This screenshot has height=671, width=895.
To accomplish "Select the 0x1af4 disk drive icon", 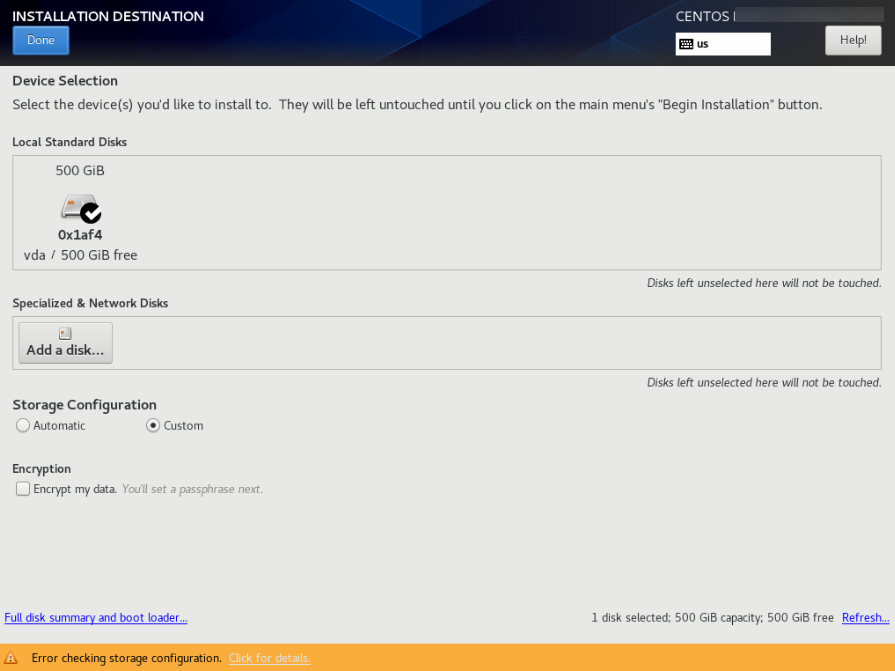I will [x=79, y=208].
